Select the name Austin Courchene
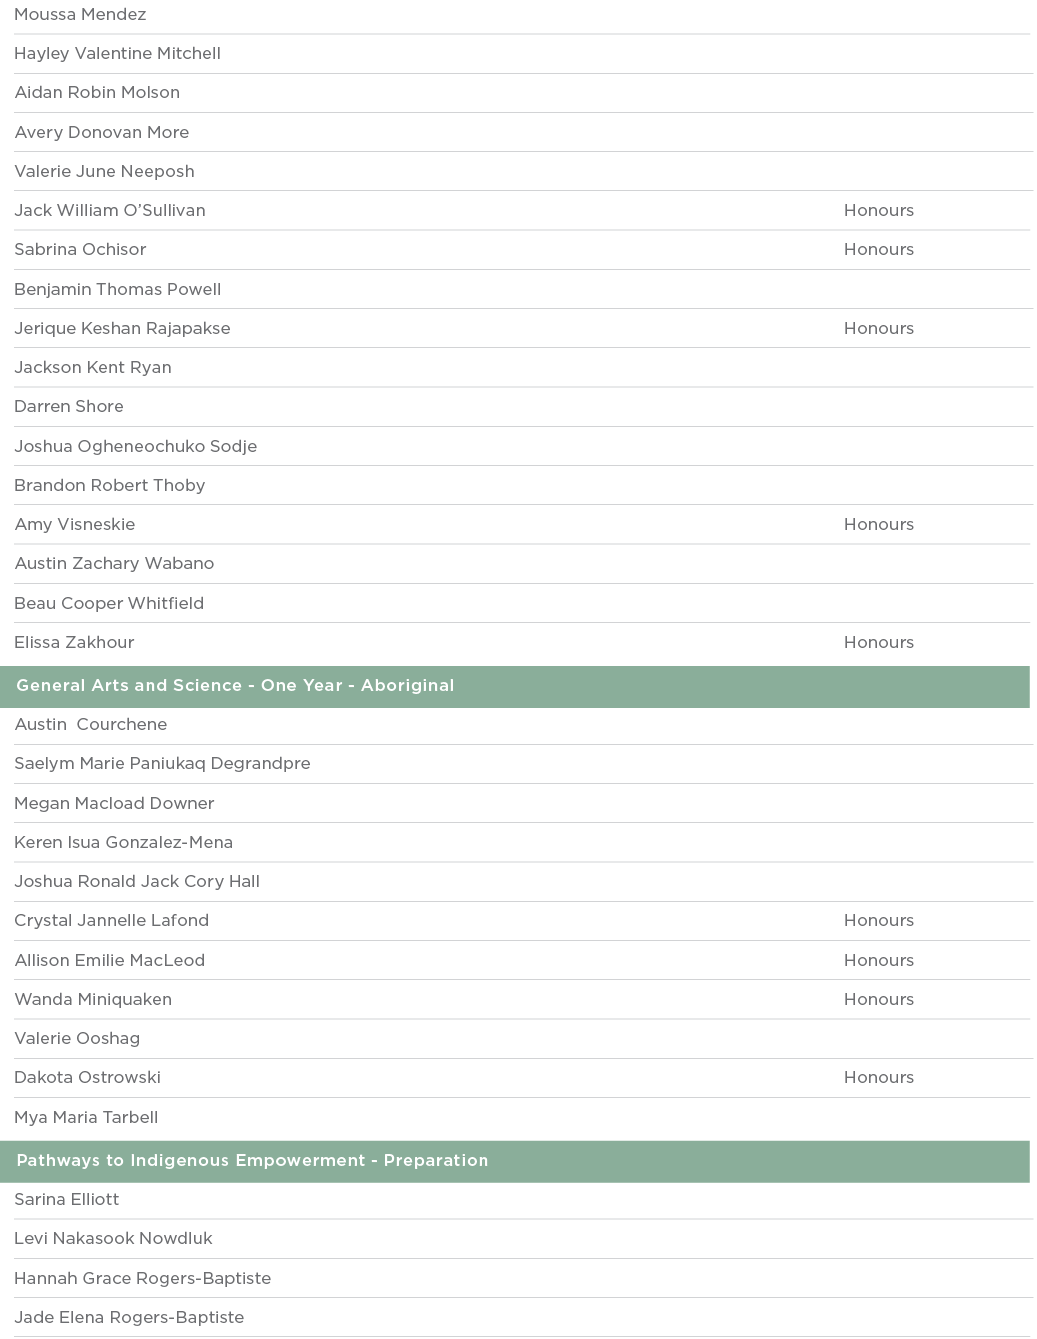 pyautogui.click(x=90, y=725)
